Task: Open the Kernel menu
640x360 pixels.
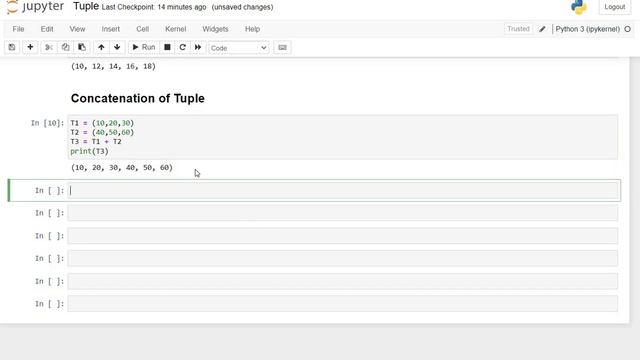Action: coord(176,29)
